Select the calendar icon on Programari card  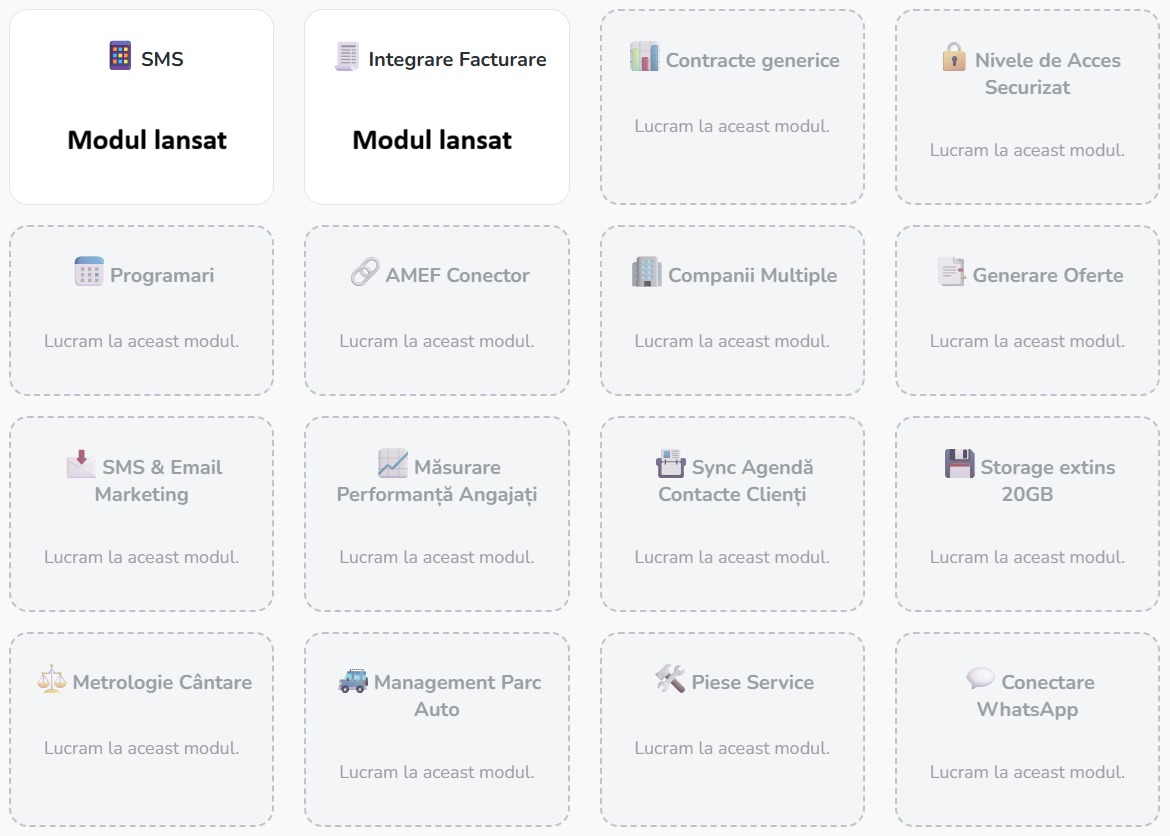[89, 274]
